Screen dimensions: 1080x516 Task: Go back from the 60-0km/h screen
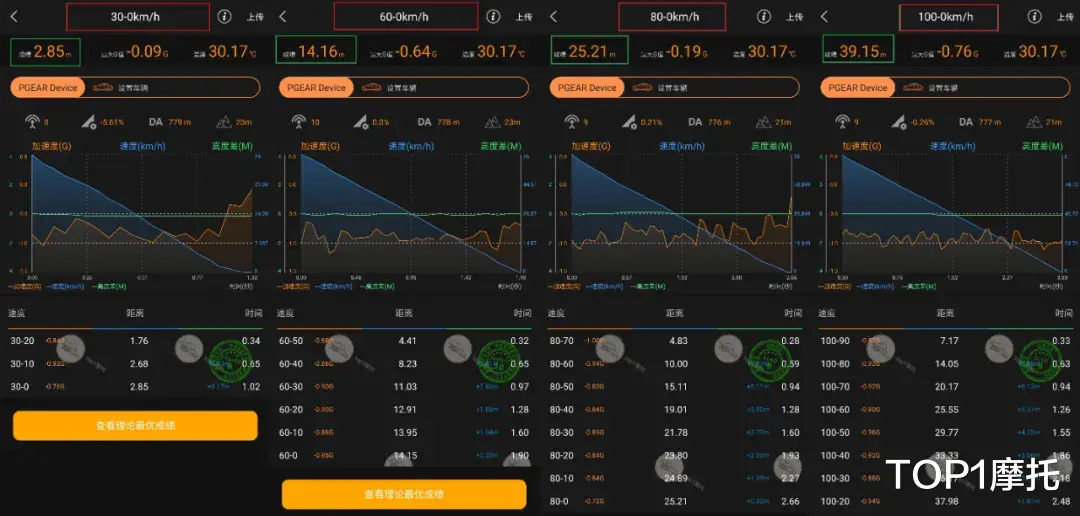click(x=283, y=17)
